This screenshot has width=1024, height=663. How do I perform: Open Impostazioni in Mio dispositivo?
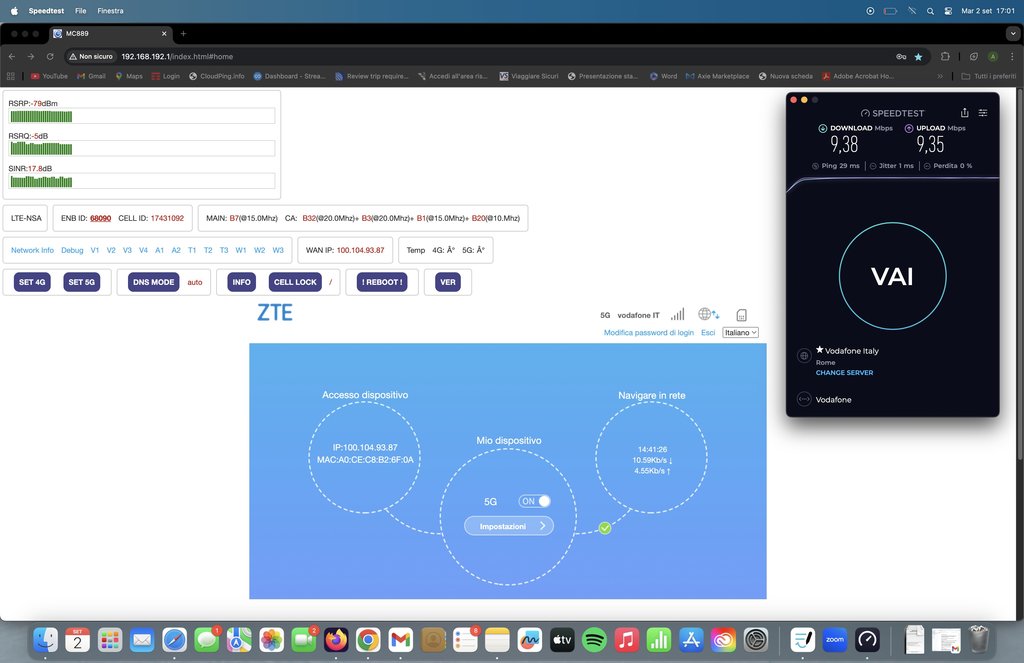[509, 526]
